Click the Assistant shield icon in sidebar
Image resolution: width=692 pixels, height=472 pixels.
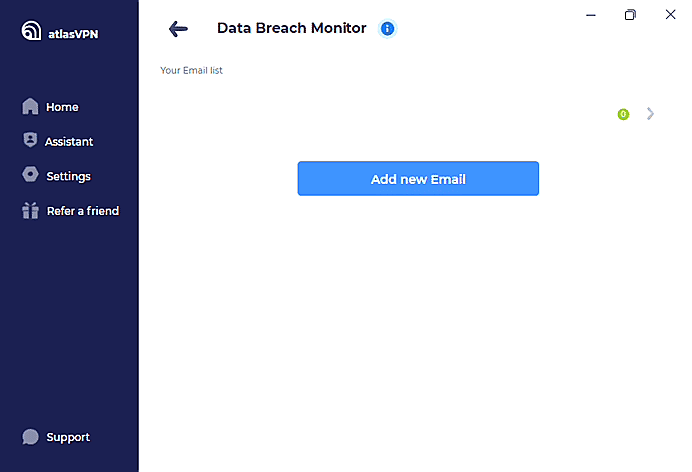(30, 141)
